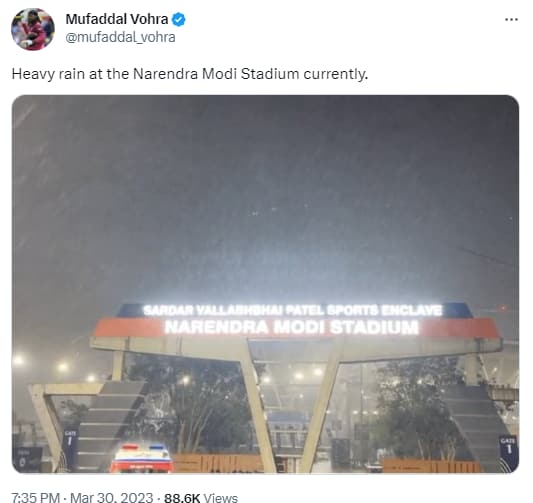The height and width of the screenshot is (503, 533).
Task: Open the @mufaddal_vohra handle link
Action: coord(120,37)
